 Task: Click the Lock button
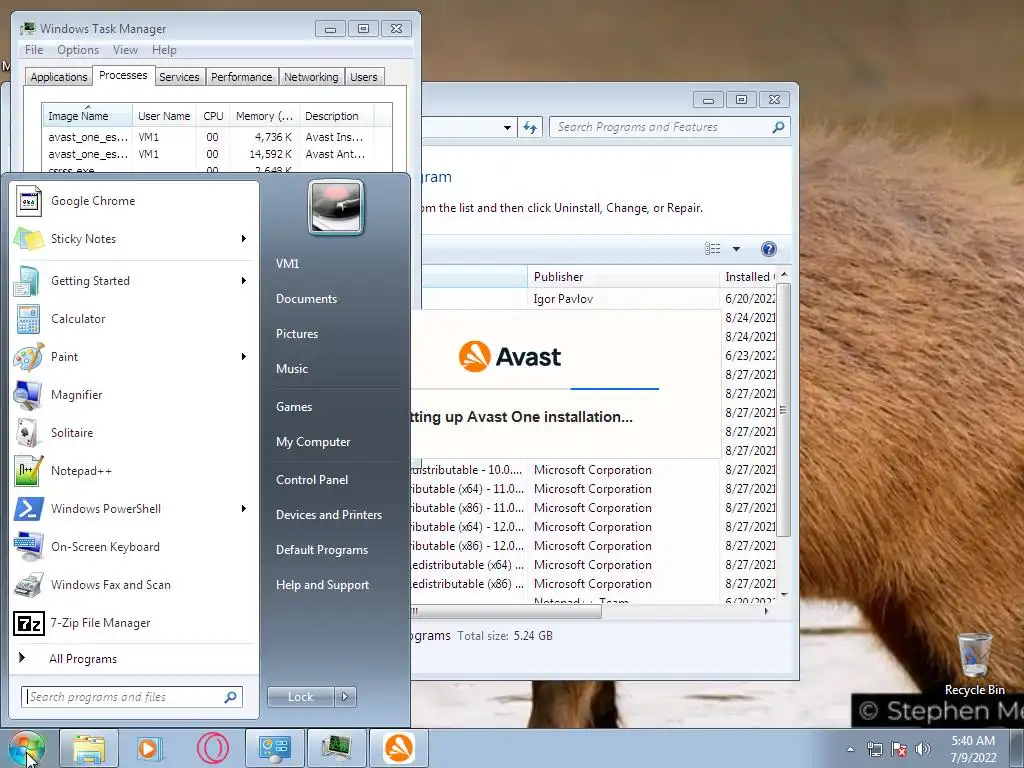coord(300,697)
